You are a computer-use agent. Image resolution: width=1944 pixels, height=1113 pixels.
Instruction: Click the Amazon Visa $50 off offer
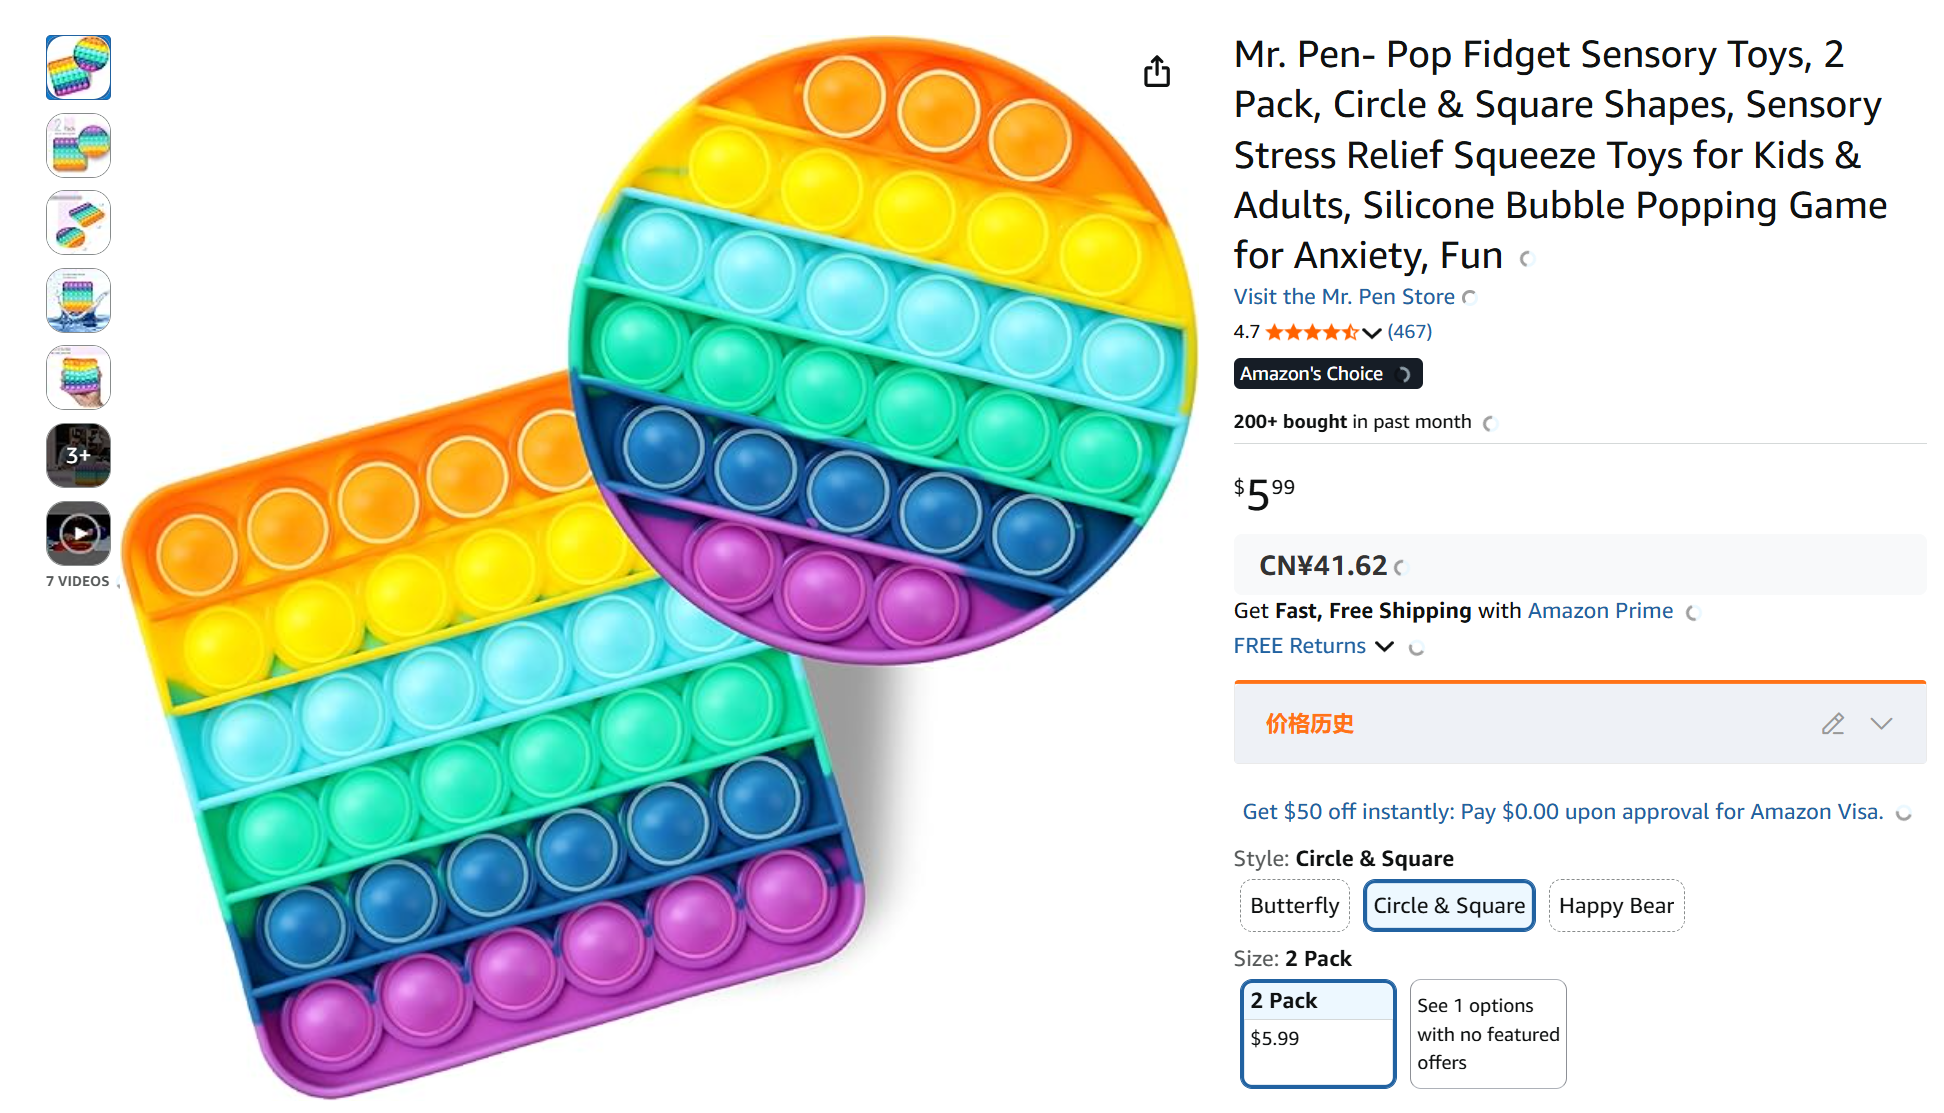click(x=1562, y=812)
